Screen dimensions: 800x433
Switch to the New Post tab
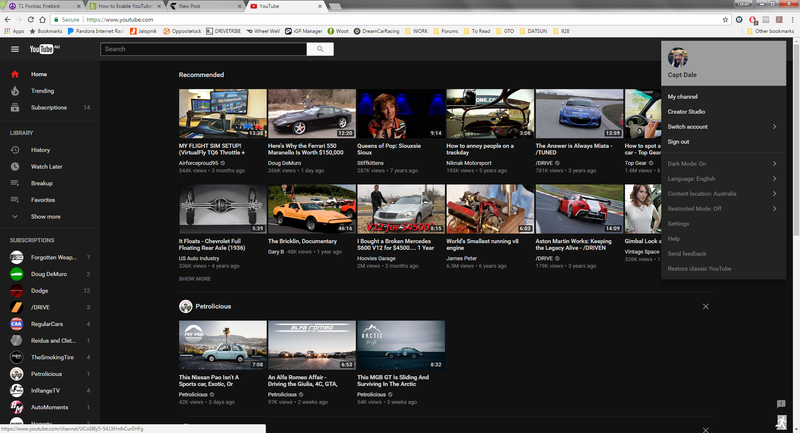204,6
